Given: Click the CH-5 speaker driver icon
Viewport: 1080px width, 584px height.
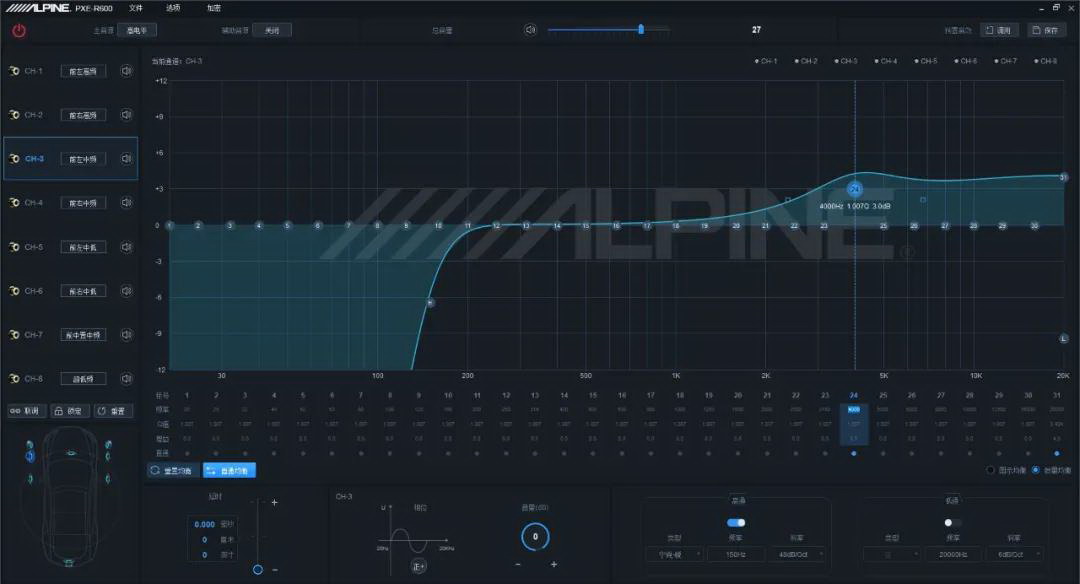Looking at the screenshot, I should (x=14, y=247).
